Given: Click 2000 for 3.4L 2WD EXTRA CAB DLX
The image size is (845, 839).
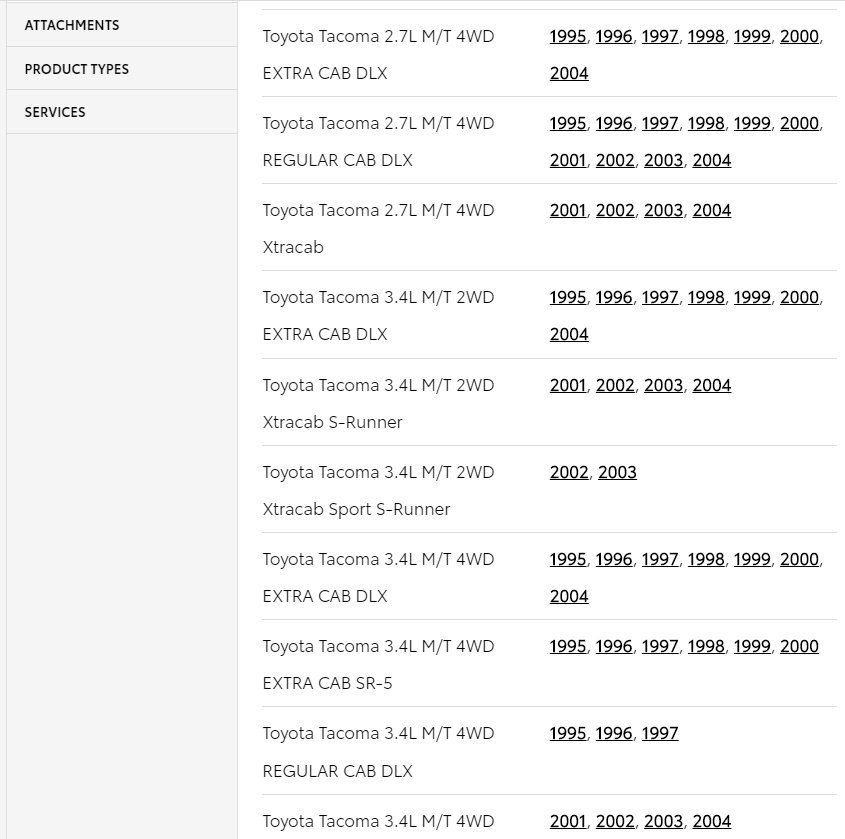Looking at the screenshot, I should coord(799,297).
